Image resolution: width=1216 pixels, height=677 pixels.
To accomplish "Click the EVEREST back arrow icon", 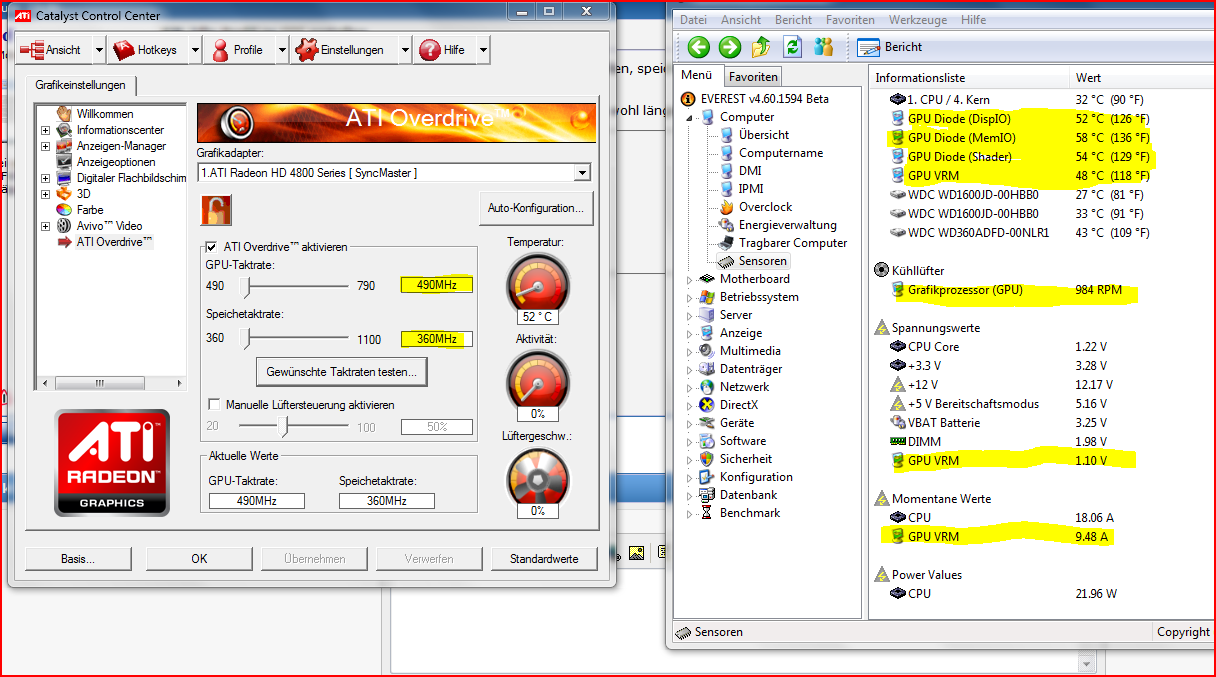I will point(698,47).
